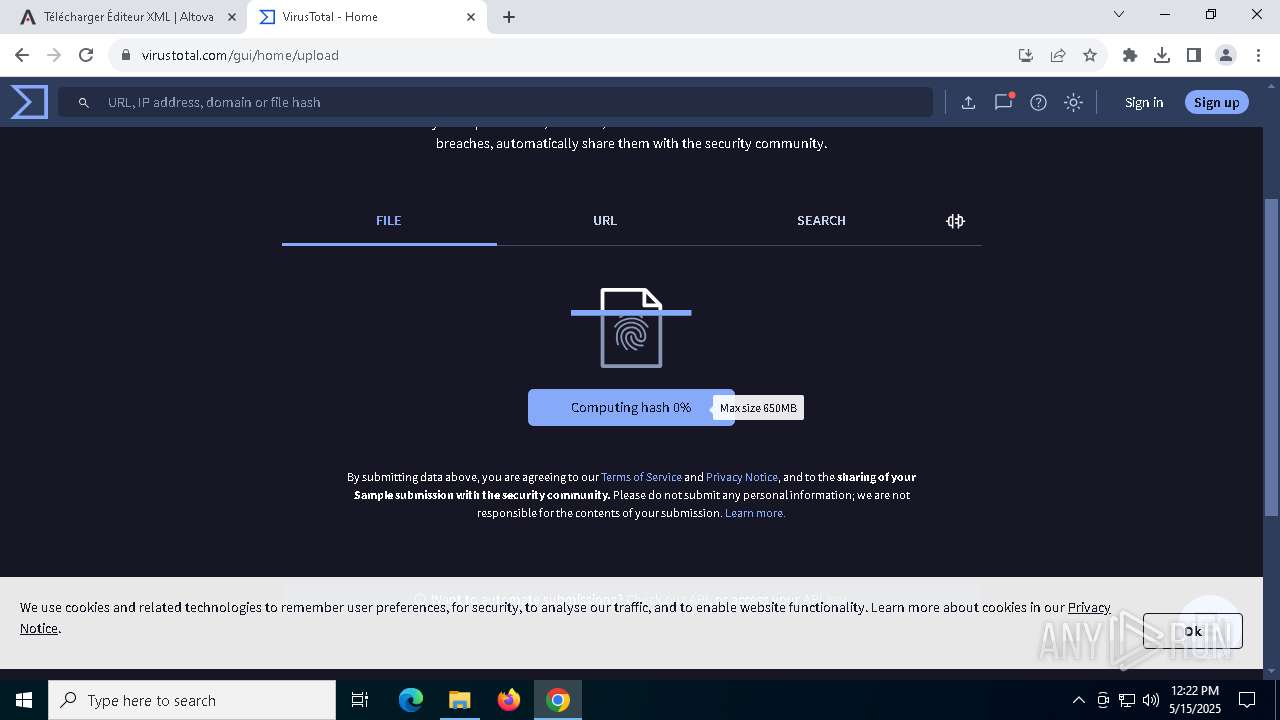
Task: Close the Altova browser tab
Action: (x=231, y=17)
